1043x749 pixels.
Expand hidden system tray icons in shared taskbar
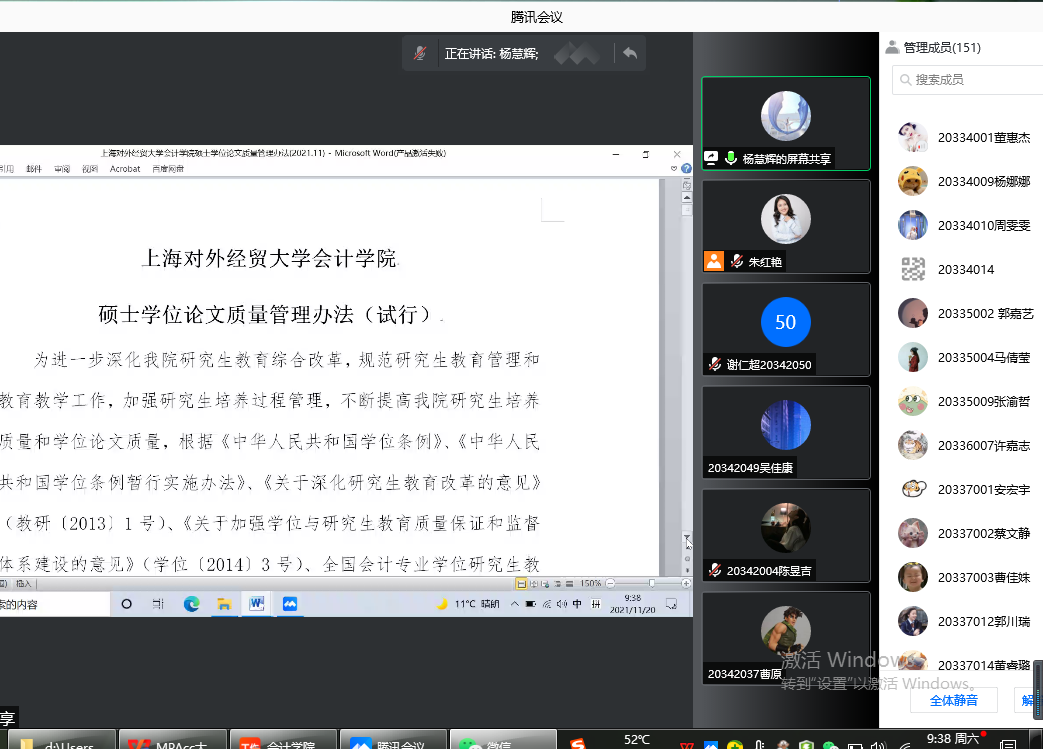pos(514,604)
